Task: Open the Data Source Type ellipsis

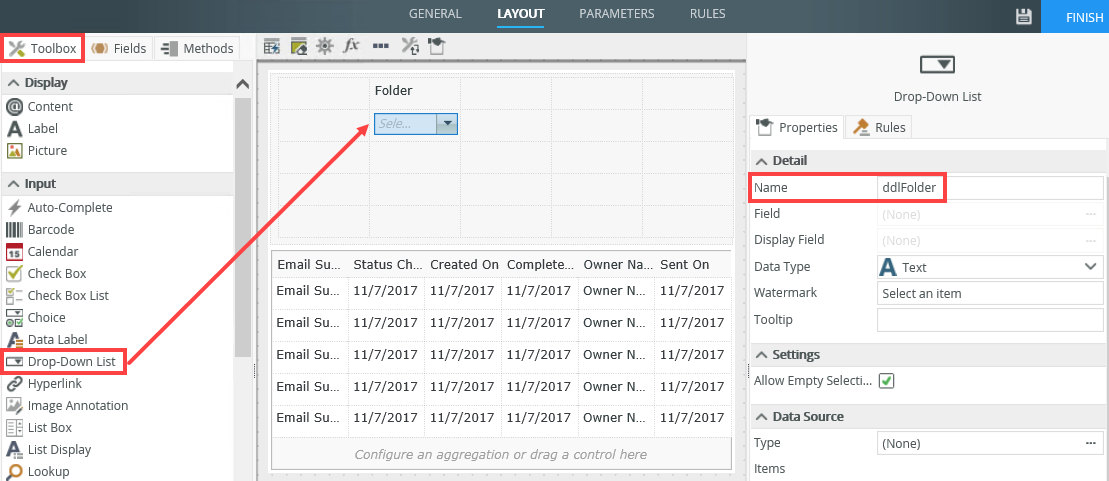Action: (1092, 444)
